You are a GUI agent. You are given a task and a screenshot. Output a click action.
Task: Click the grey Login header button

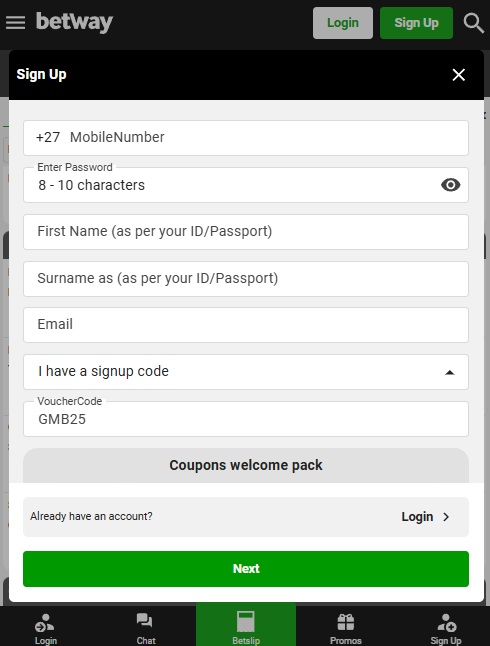343,23
